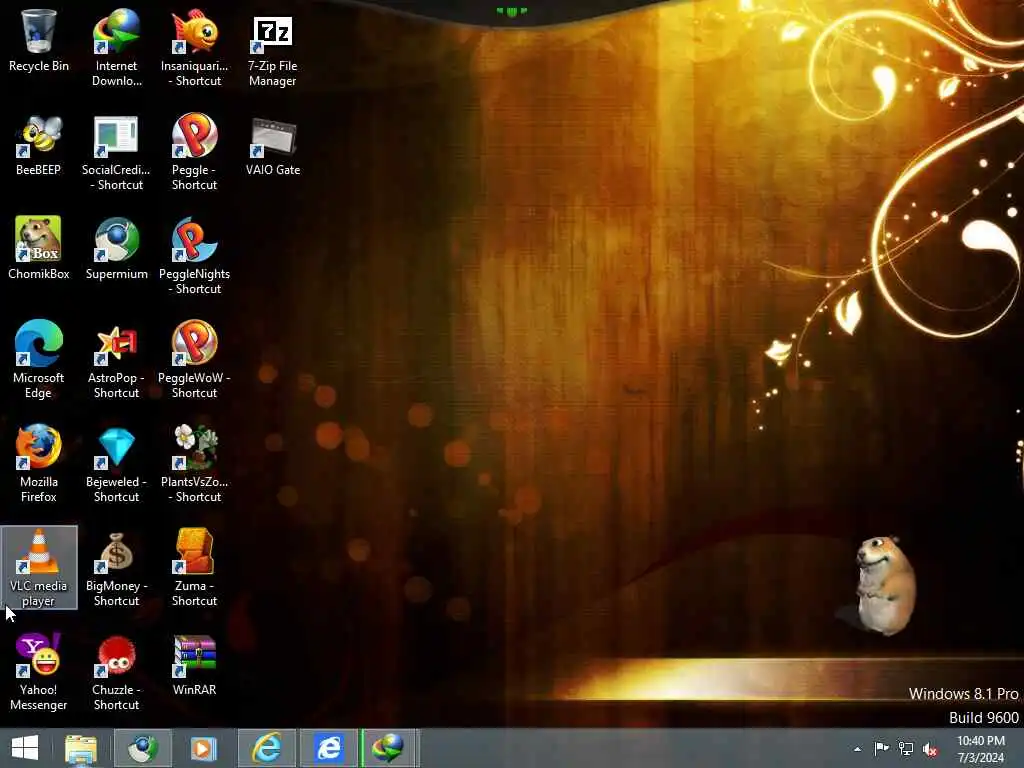The image size is (1024, 768).
Task: Switch to Internet Download Manager taskbar button
Action: point(388,748)
